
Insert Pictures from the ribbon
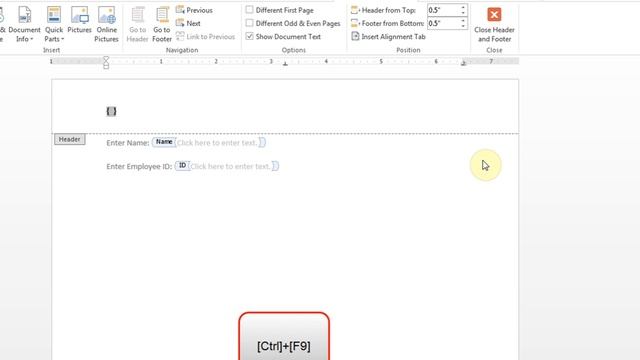point(79,20)
